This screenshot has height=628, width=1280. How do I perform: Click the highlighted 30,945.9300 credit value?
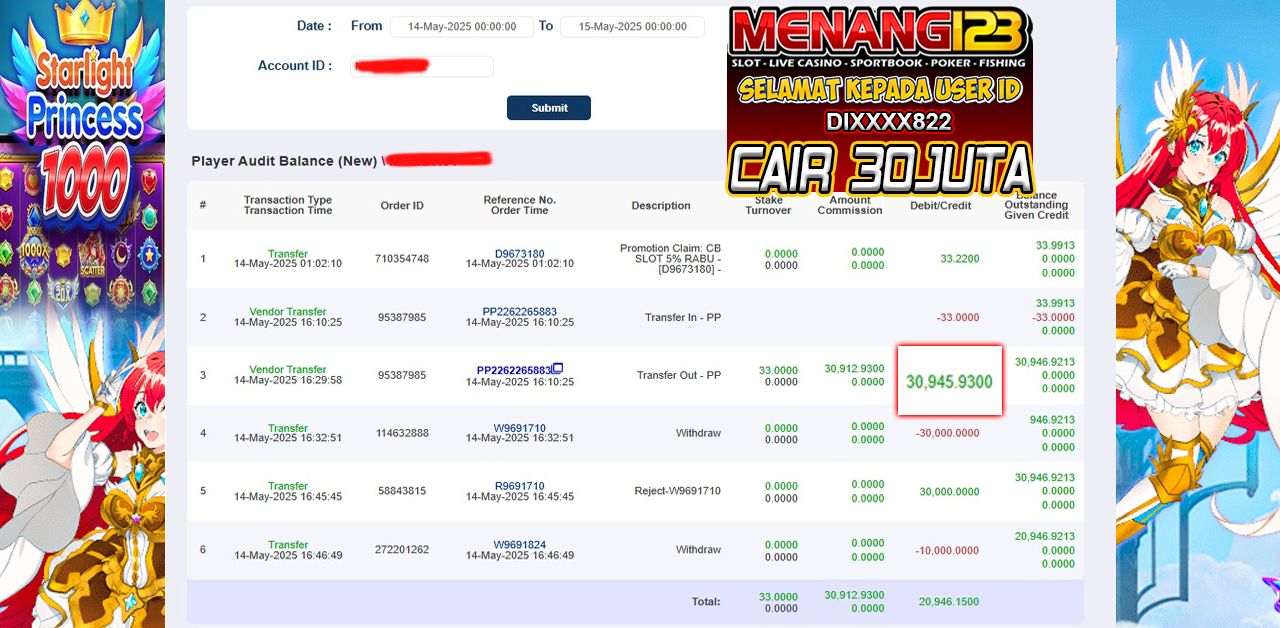[949, 382]
